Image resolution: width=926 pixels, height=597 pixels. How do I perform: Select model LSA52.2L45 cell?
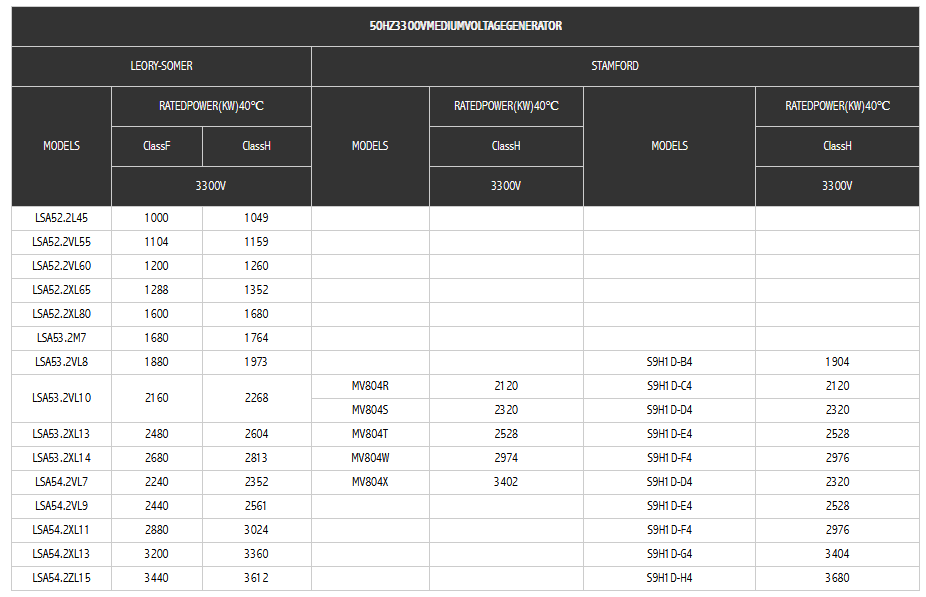61,218
